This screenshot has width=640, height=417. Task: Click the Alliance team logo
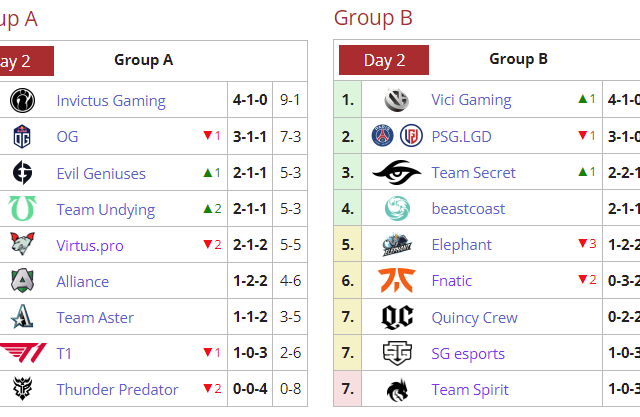coord(22,281)
